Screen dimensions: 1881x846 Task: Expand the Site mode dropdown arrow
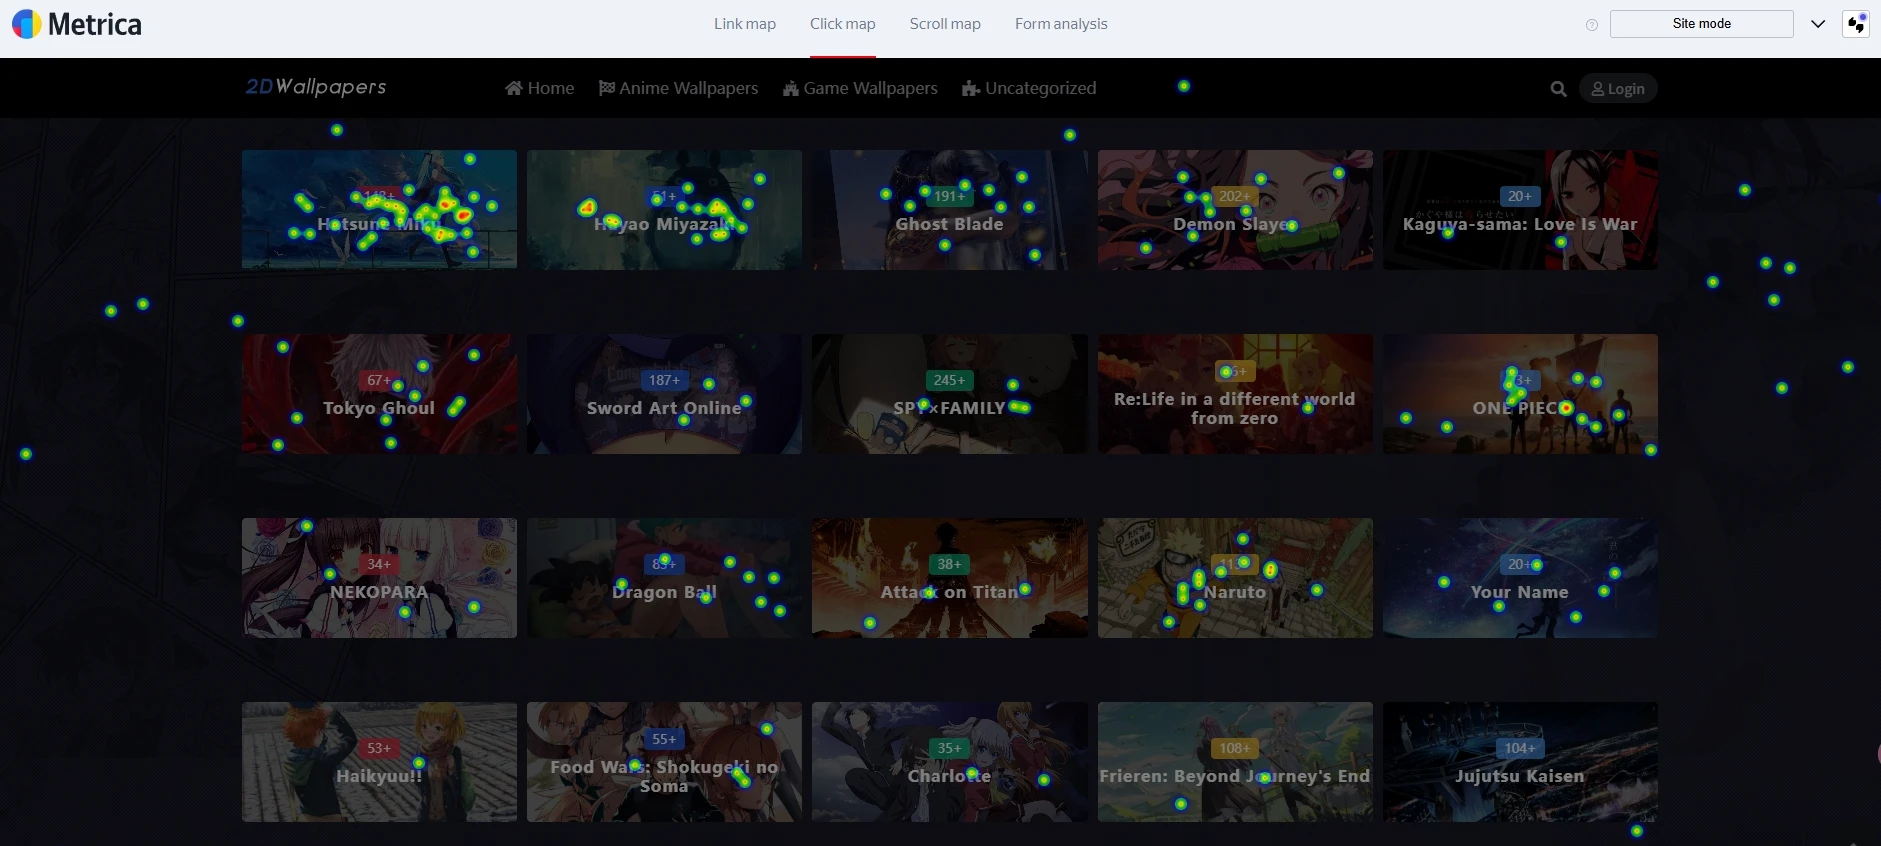tap(1818, 24)
